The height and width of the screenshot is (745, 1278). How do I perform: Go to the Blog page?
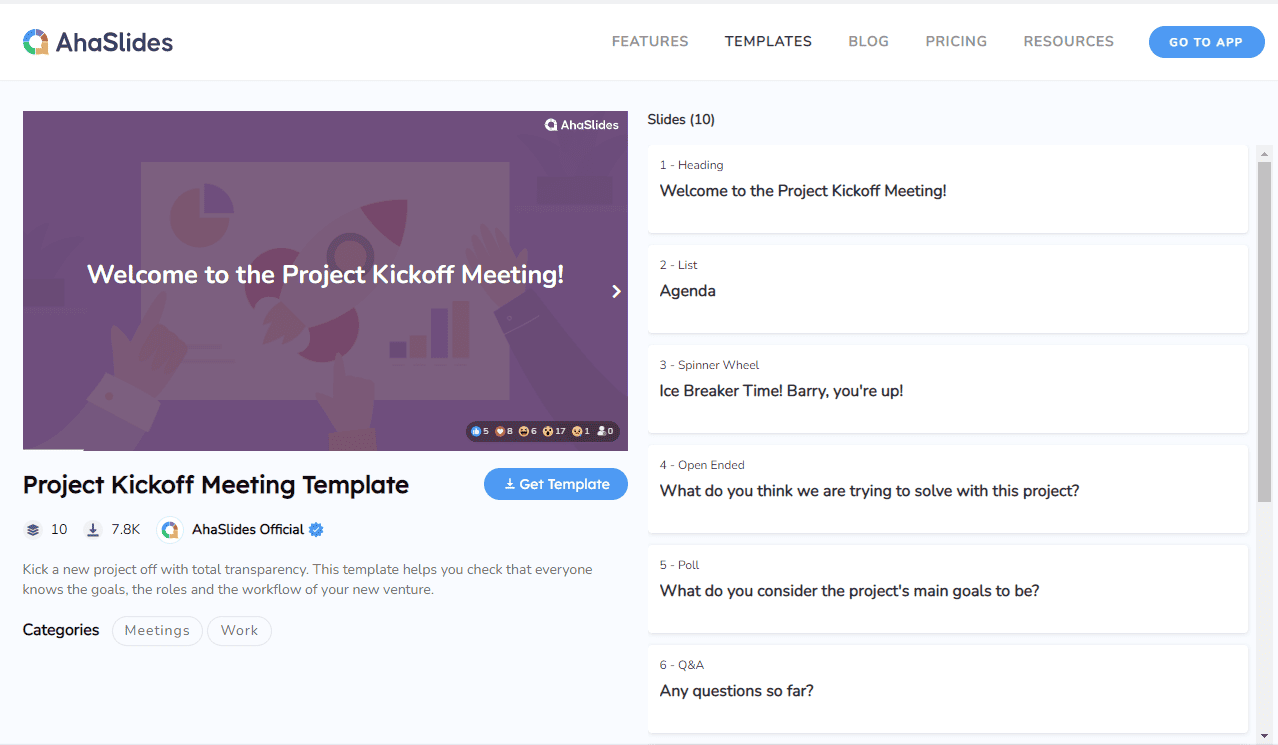click(x=868, y=41)
